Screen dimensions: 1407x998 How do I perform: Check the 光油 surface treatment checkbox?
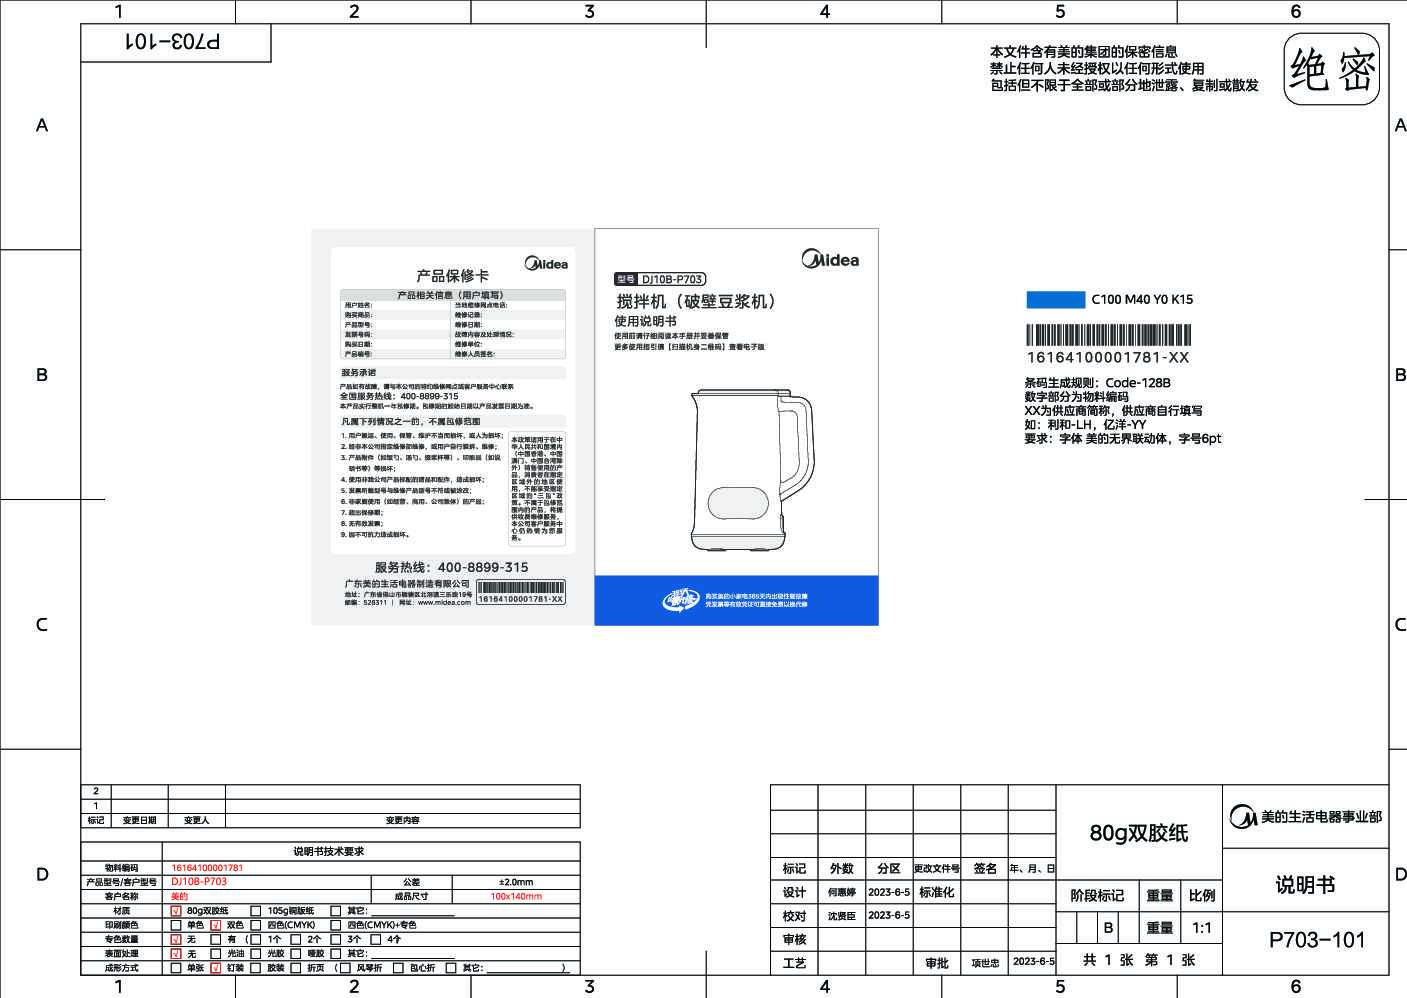pos(216,953)
